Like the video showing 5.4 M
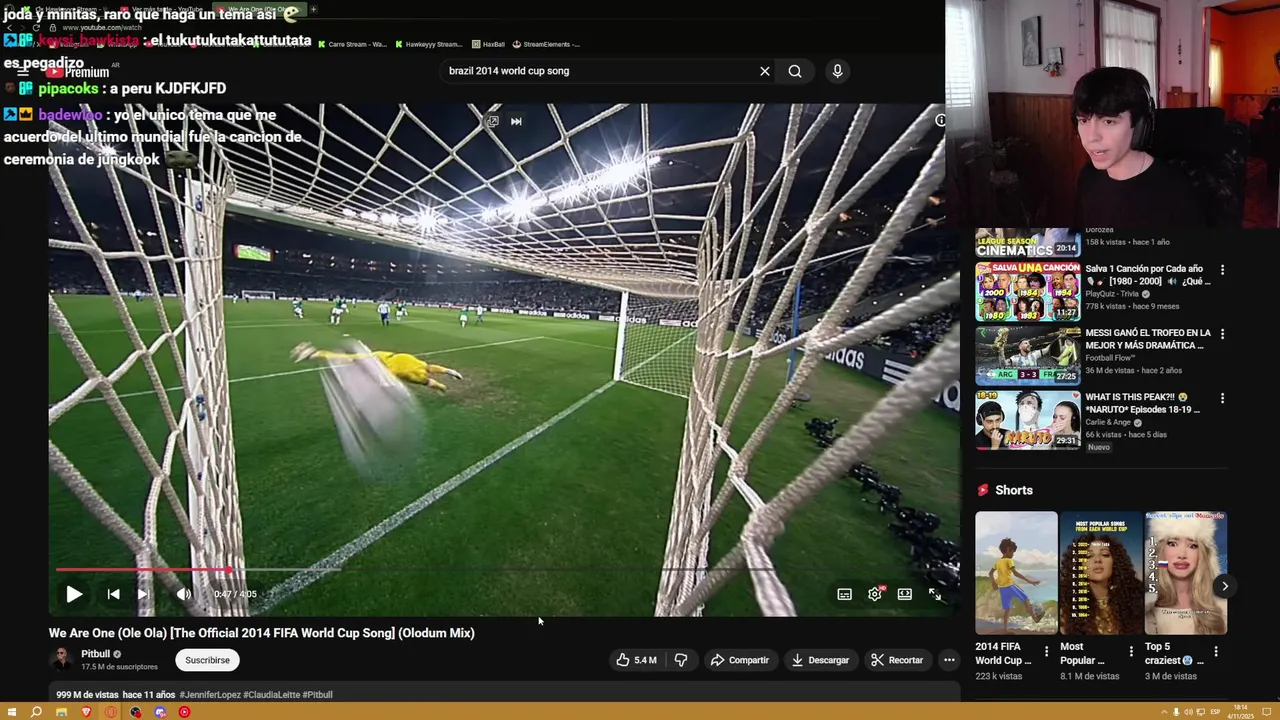1280x720 pixels. pyautogui.click(x=637, y=660)
